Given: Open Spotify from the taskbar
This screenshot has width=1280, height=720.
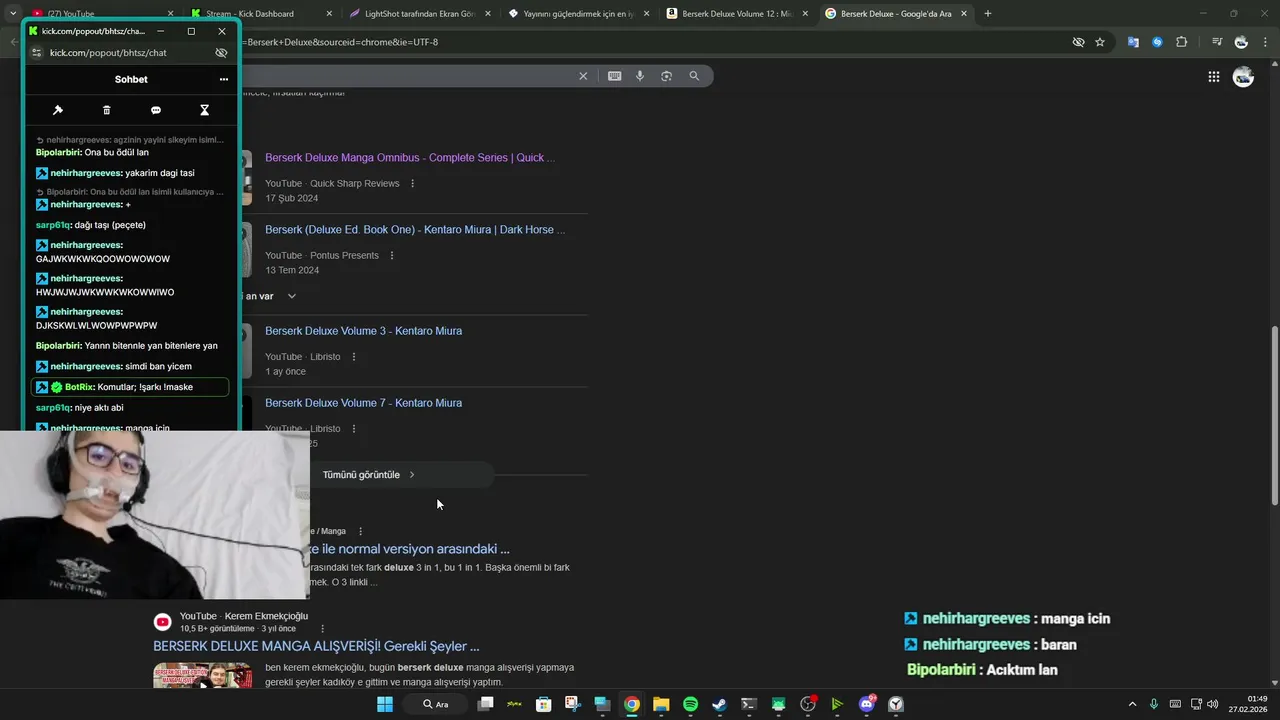Looking at the screenshot, I should point(690,704).
